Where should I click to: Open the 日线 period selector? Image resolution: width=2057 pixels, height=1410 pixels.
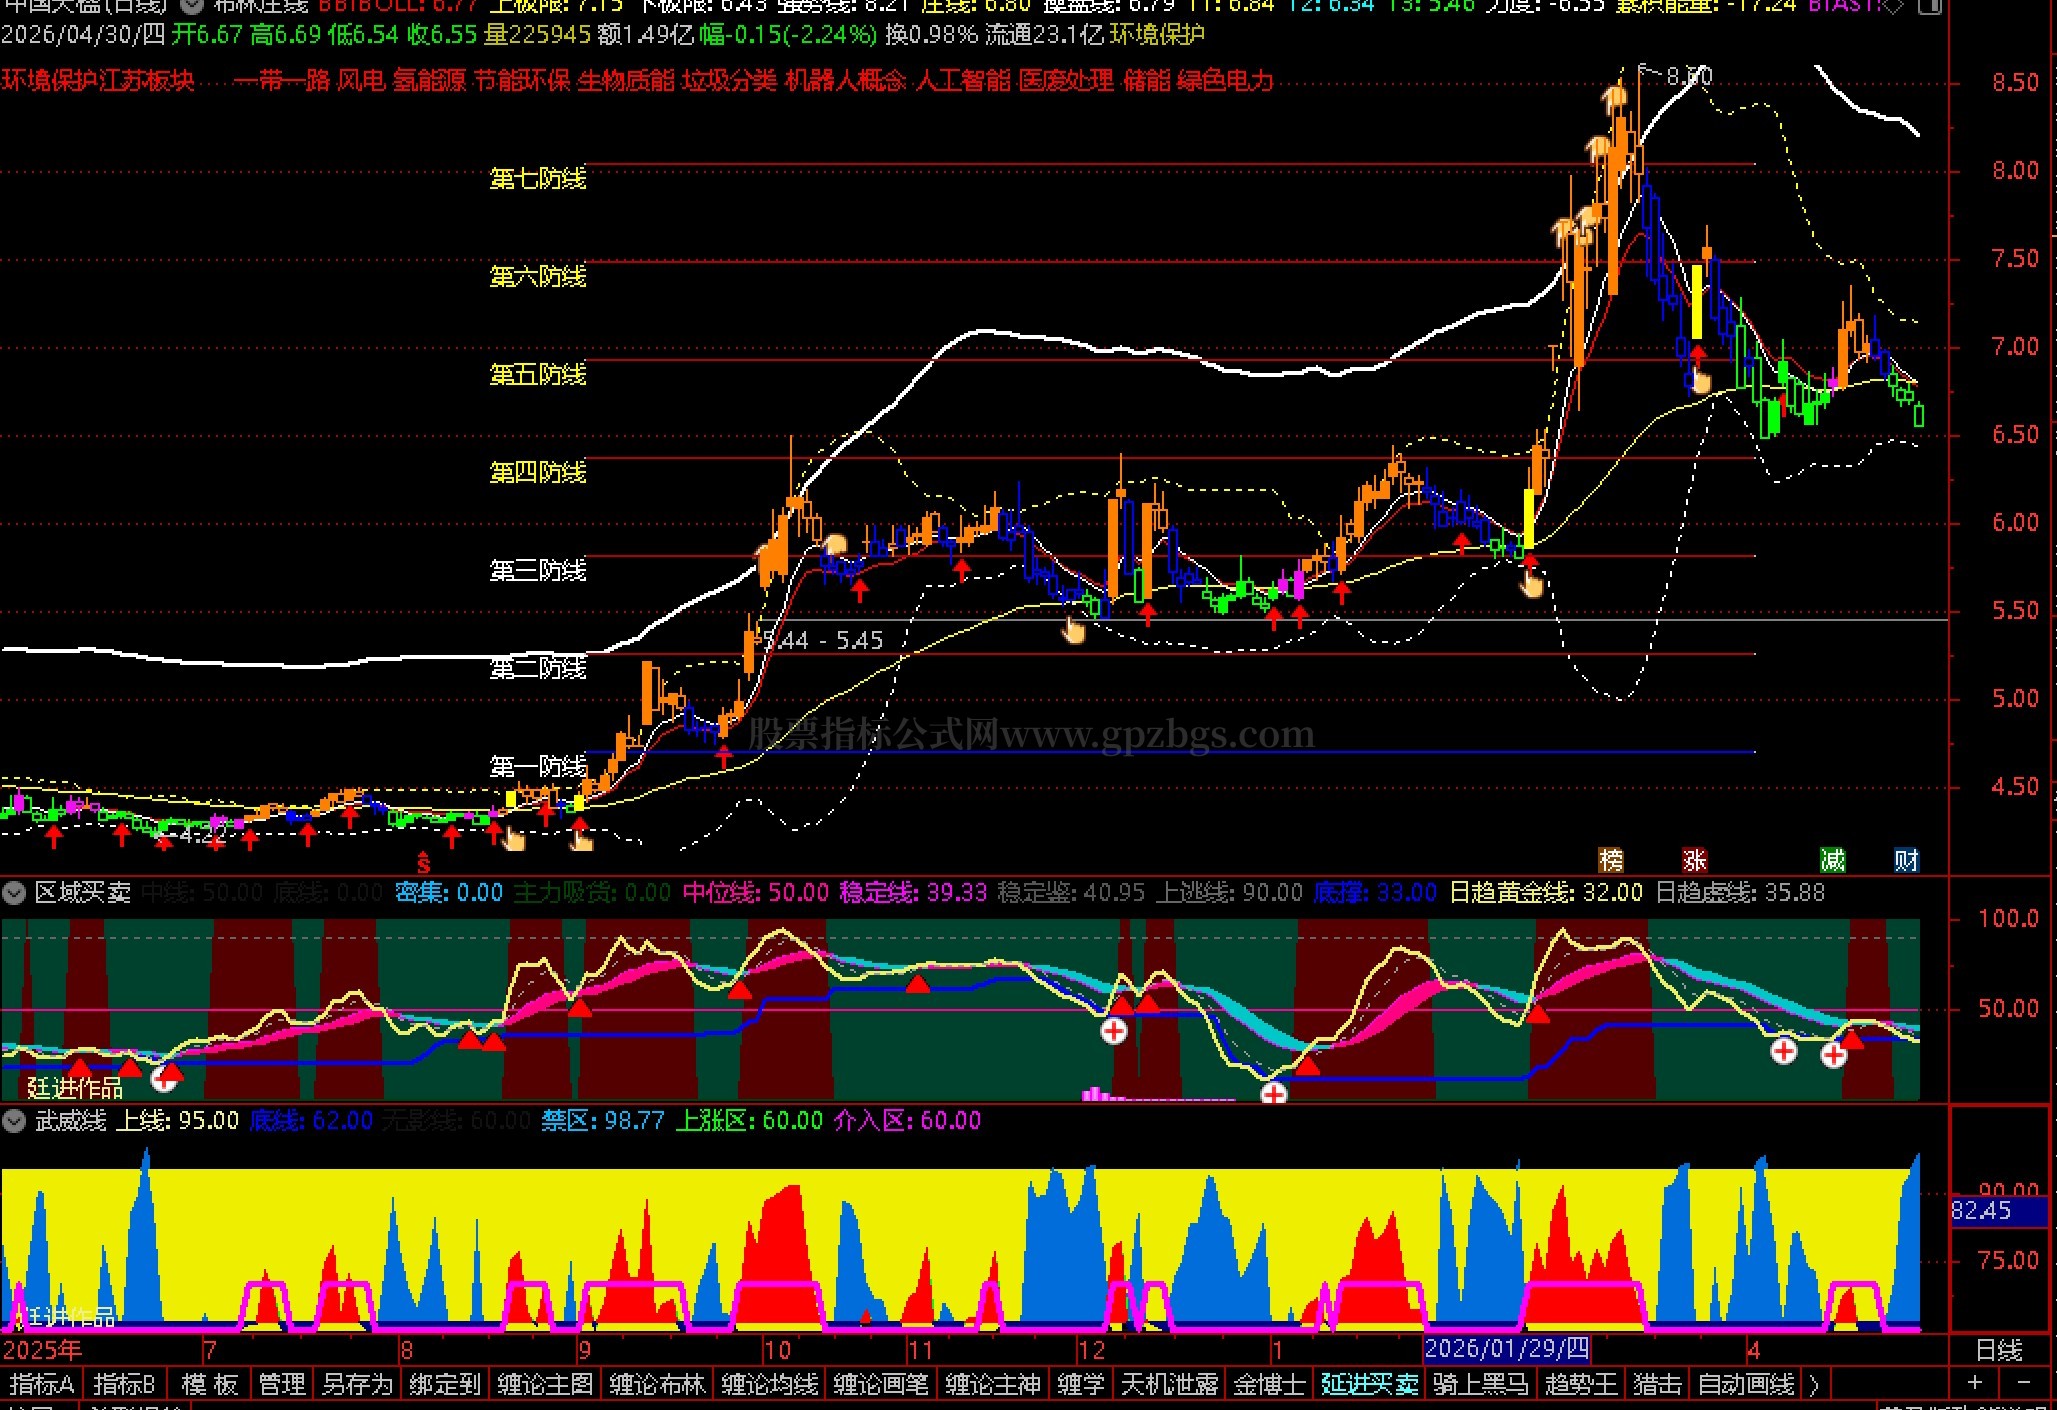pyautogui.click(x=1999, y=1351)
